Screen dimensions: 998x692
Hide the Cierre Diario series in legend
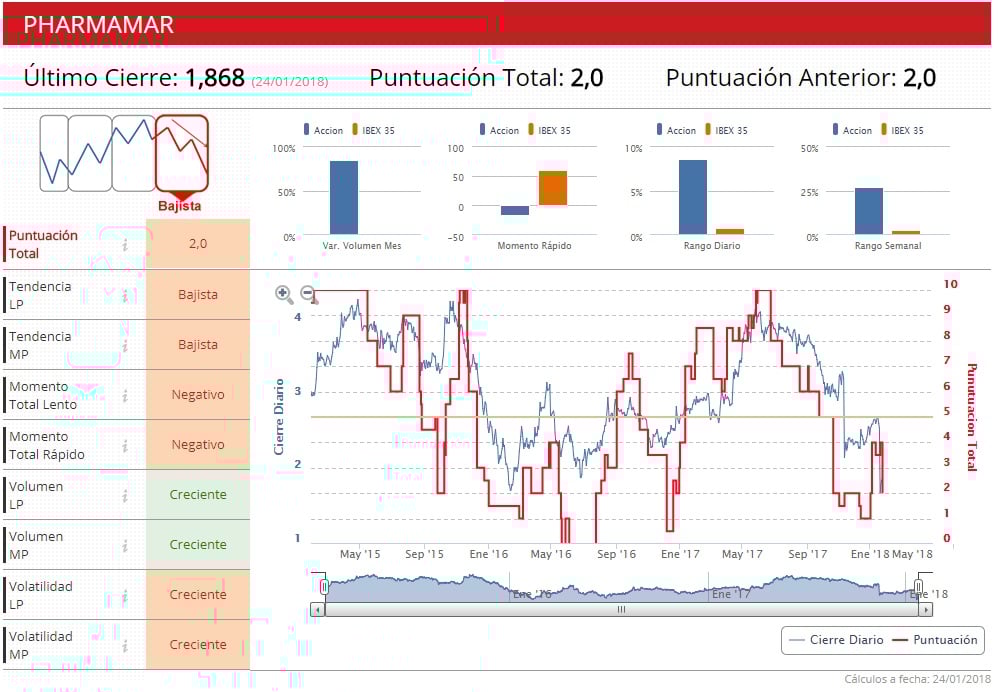[x=836, y=640]
